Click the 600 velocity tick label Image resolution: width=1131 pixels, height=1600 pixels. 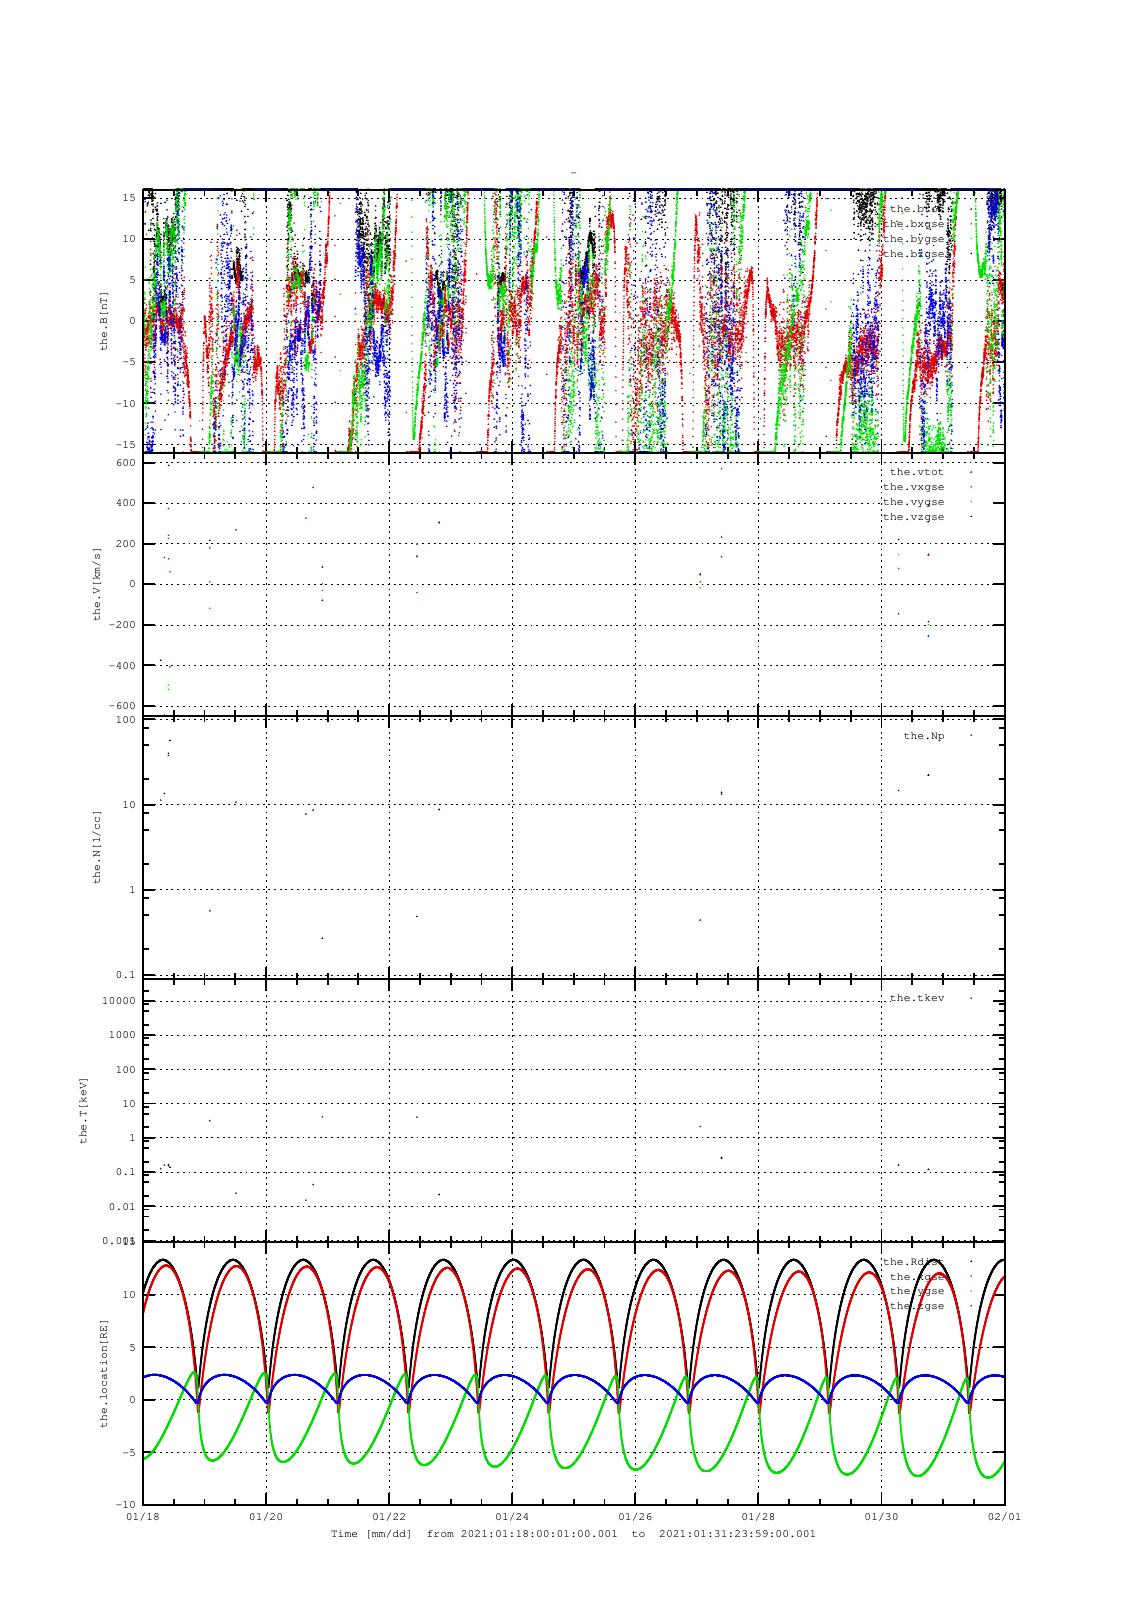click(125, 462)
